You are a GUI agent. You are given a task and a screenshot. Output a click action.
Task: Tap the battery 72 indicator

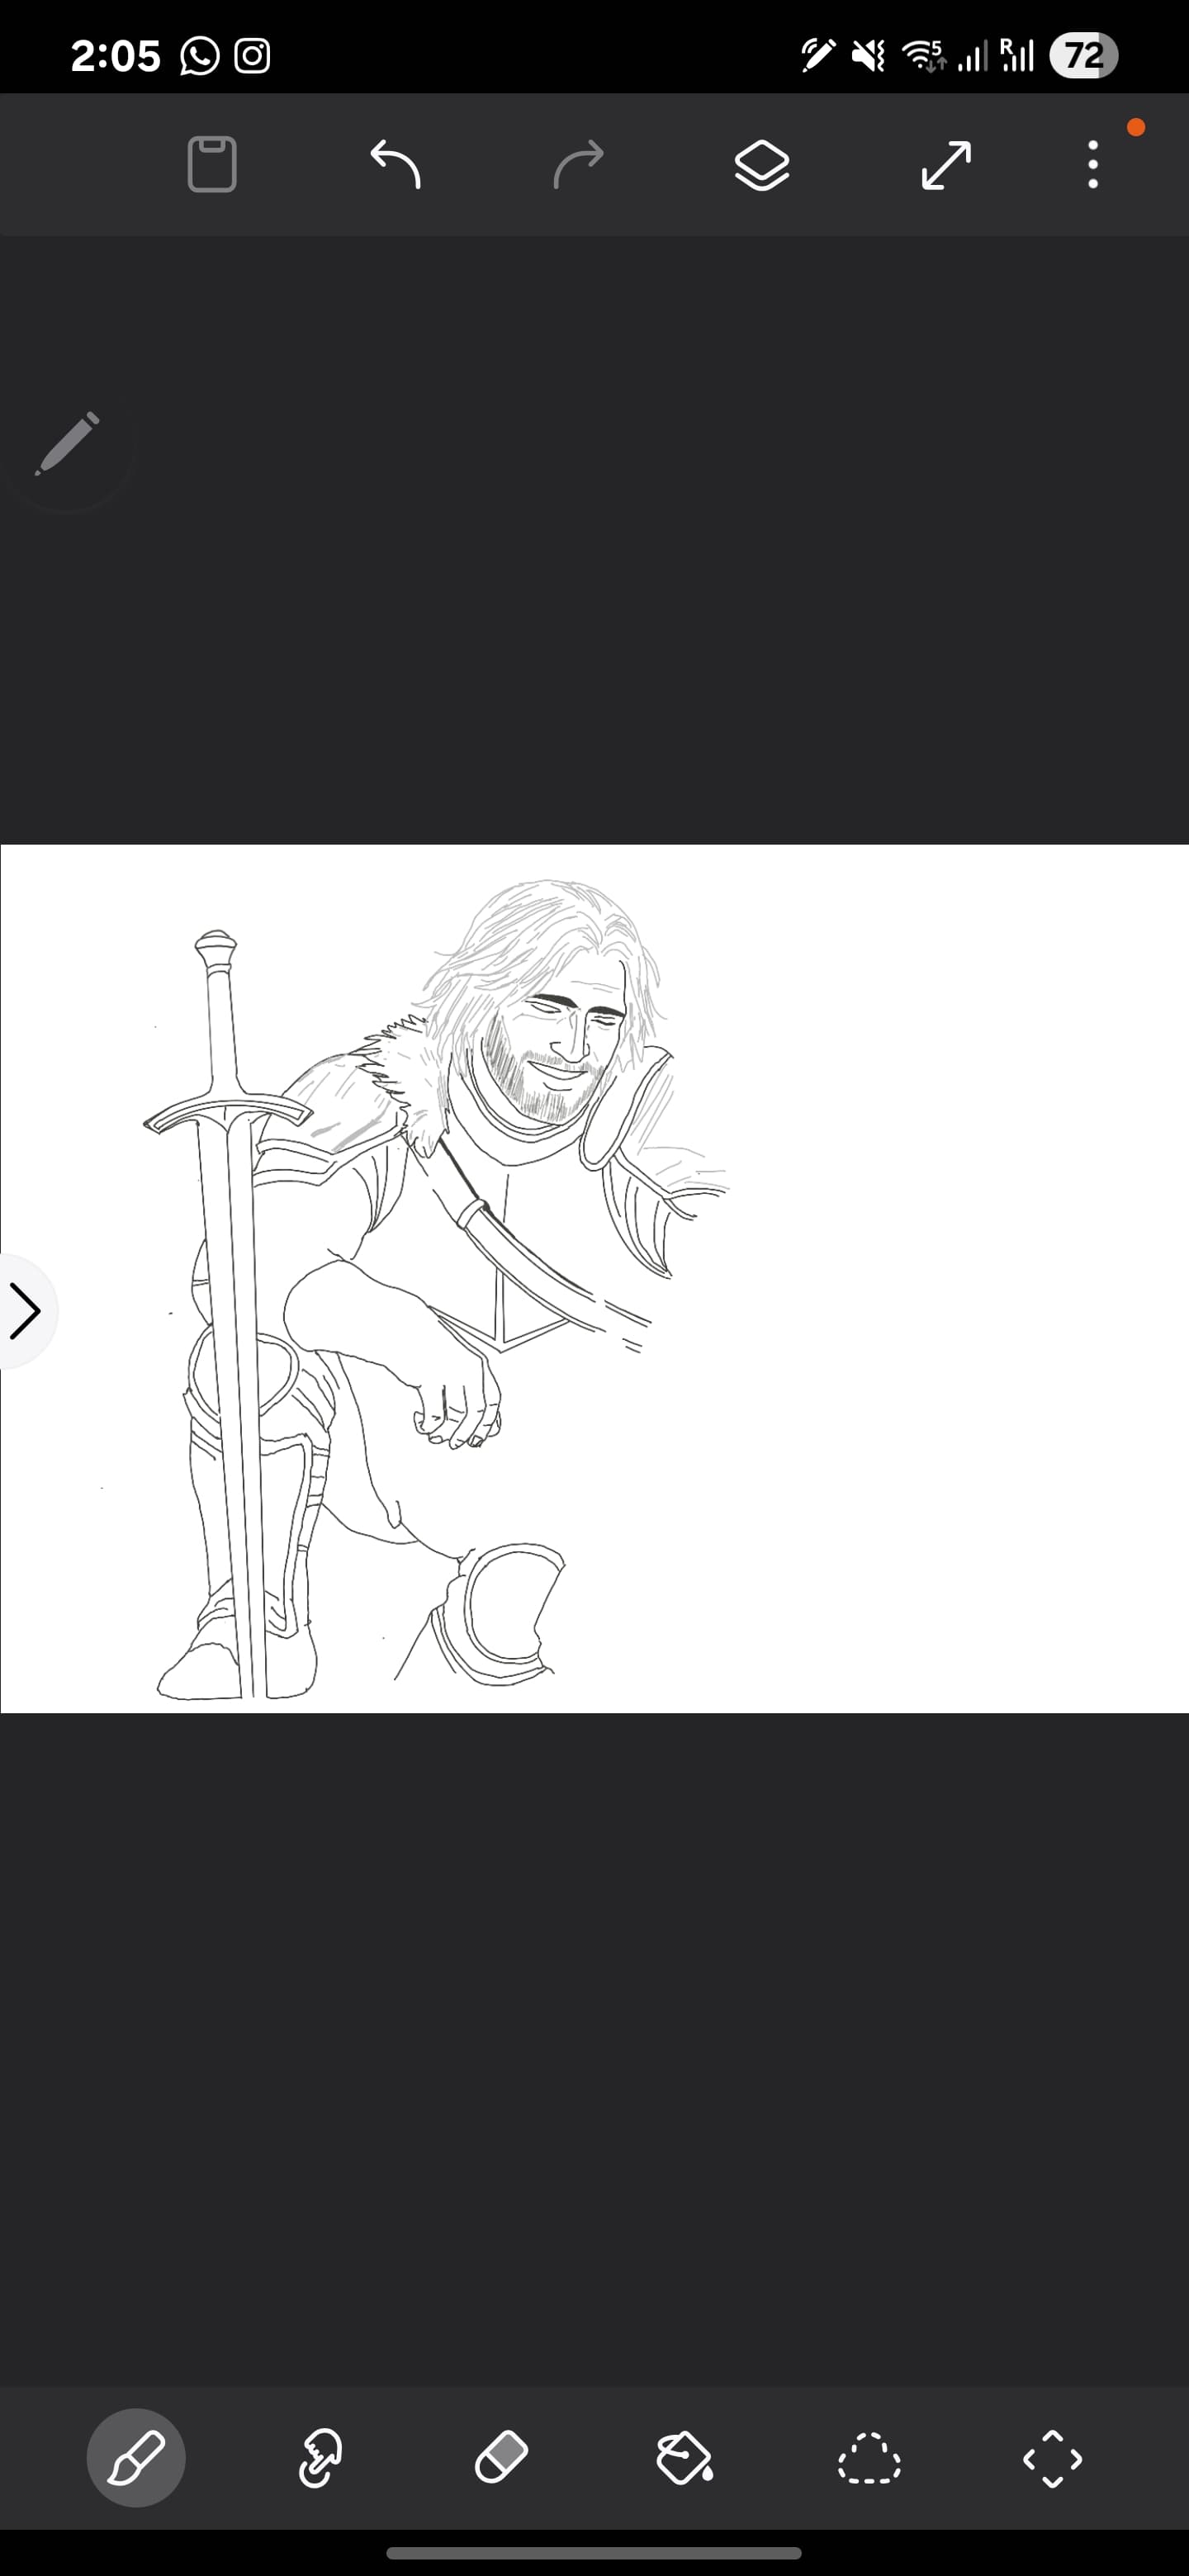1083,56
